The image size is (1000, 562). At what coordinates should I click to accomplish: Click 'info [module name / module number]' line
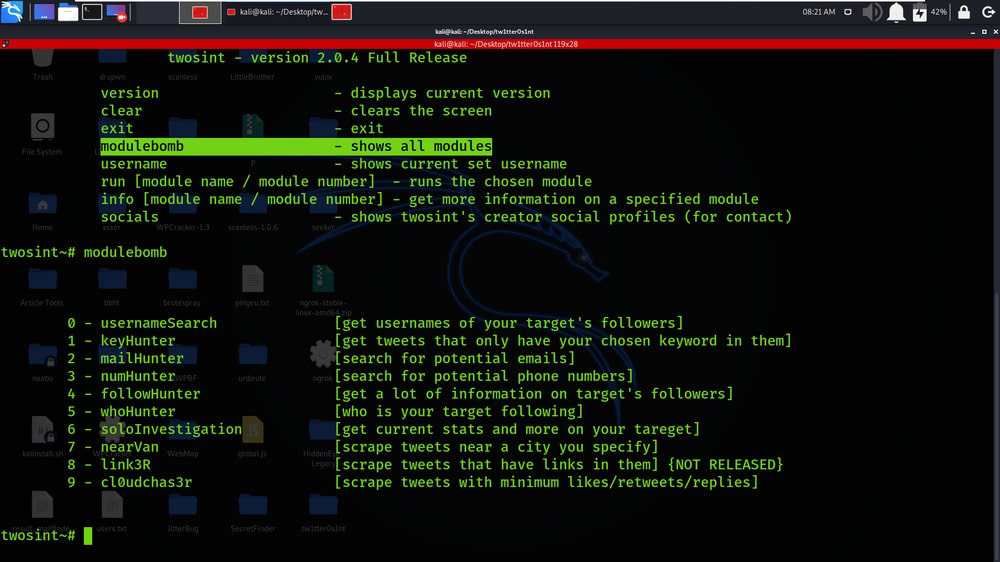pyautogui.click(x=430, y=200)
